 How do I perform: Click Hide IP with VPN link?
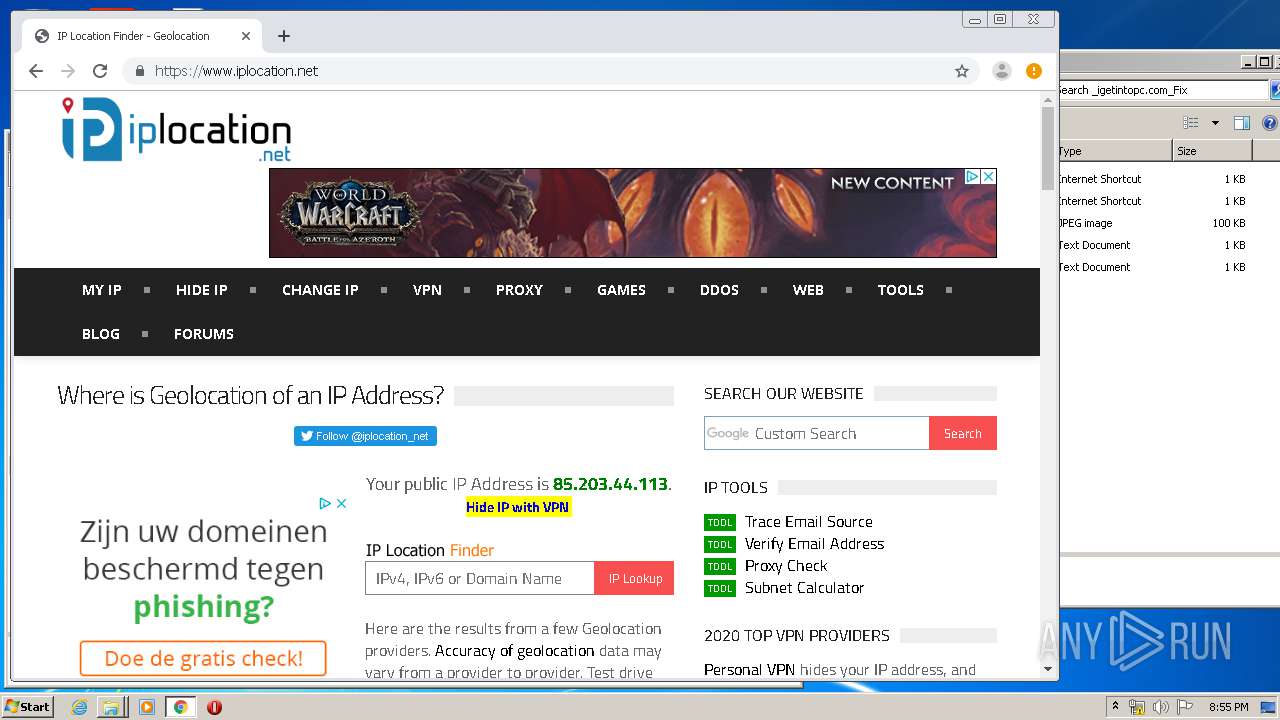click(518, 507)
